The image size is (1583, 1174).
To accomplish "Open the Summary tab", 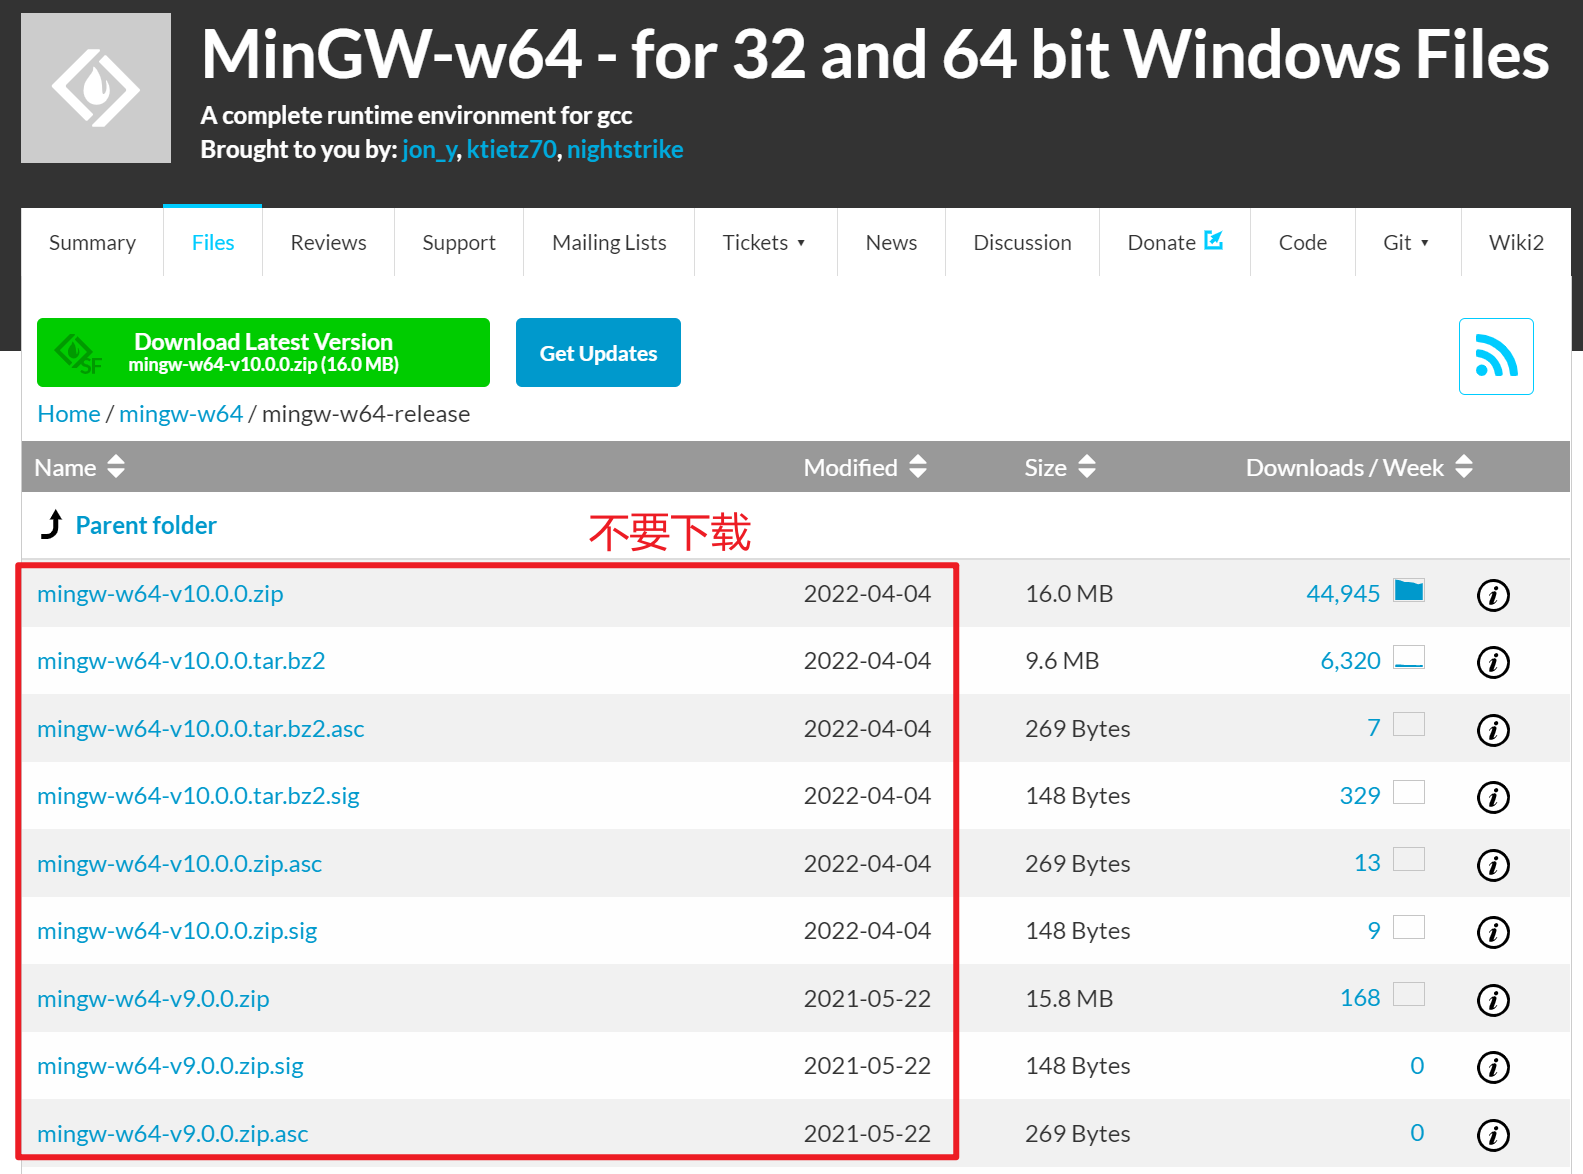I will click(92, 242).
